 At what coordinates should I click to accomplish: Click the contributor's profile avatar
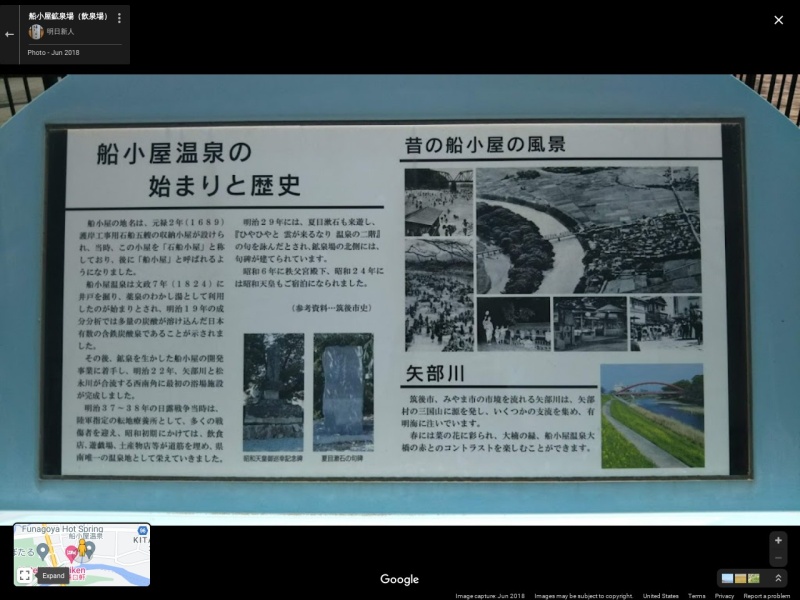pos(36,32)
